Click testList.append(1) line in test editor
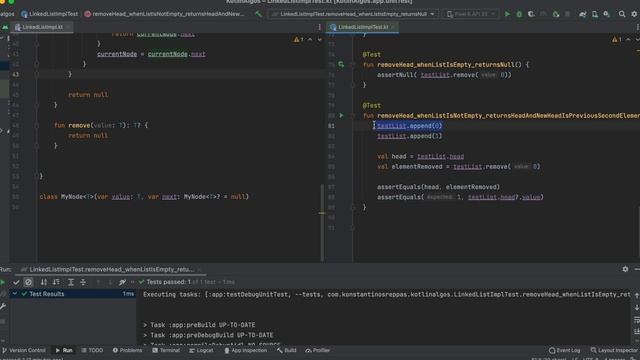 [x=409, y=136]
